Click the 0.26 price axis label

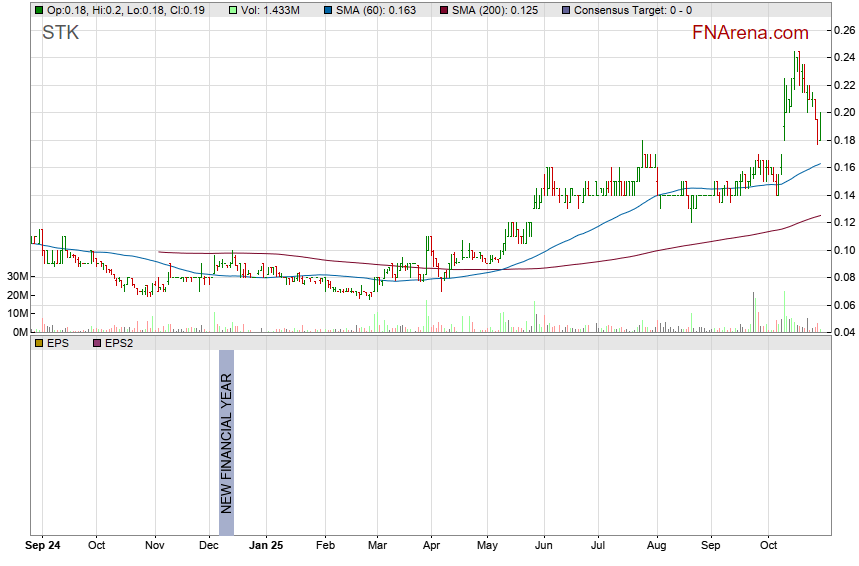844,31
